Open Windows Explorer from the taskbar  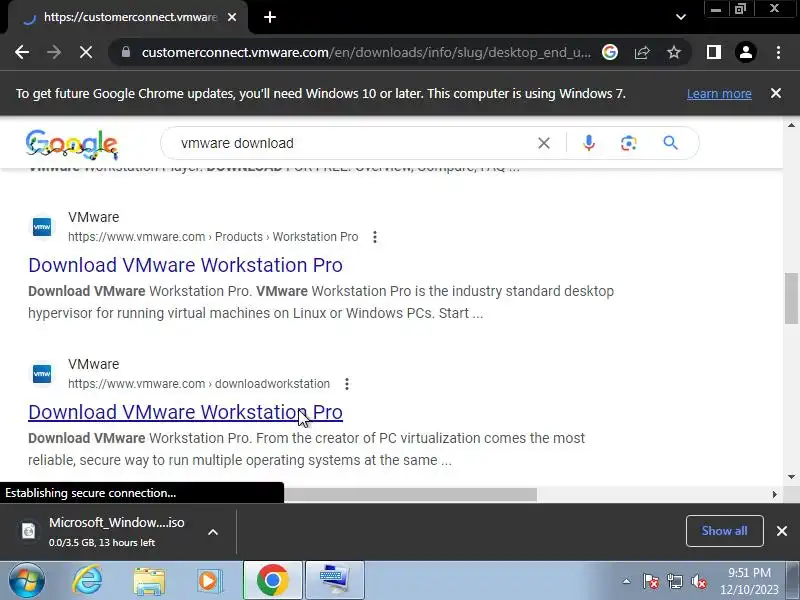148,581
